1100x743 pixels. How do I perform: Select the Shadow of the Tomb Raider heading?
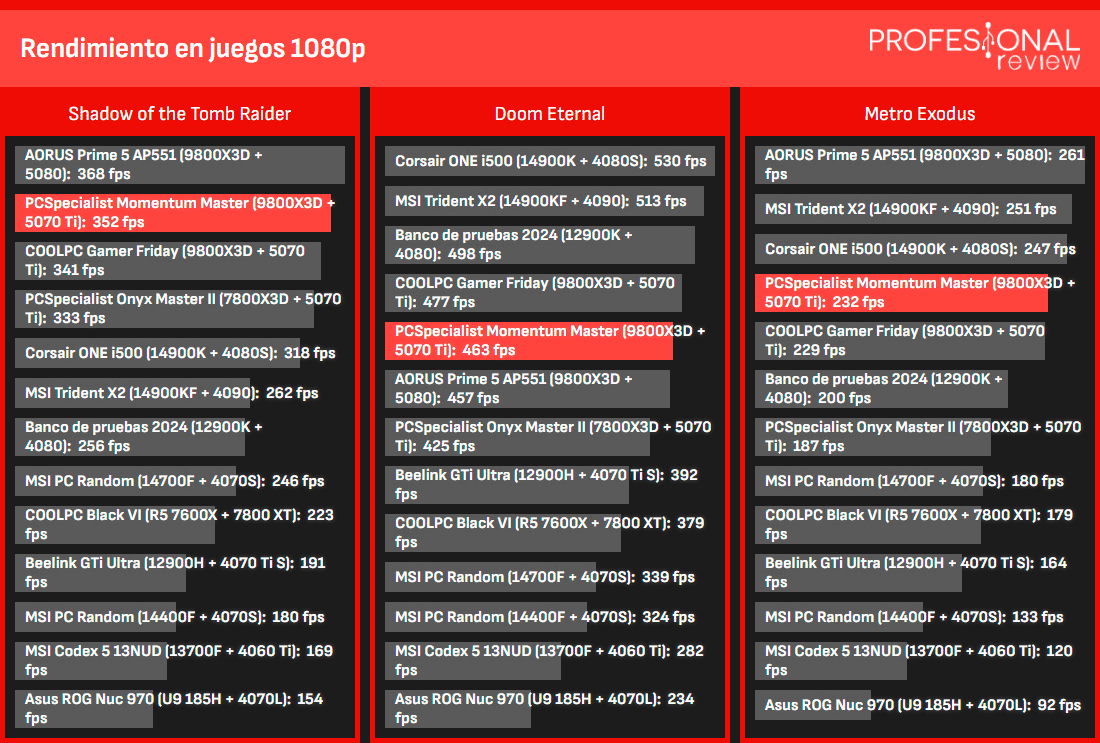tap(180, 114)
